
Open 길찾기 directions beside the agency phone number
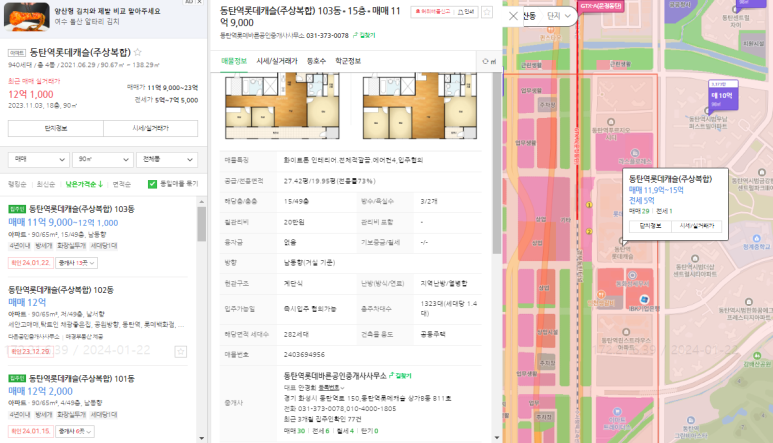point(364,35)
